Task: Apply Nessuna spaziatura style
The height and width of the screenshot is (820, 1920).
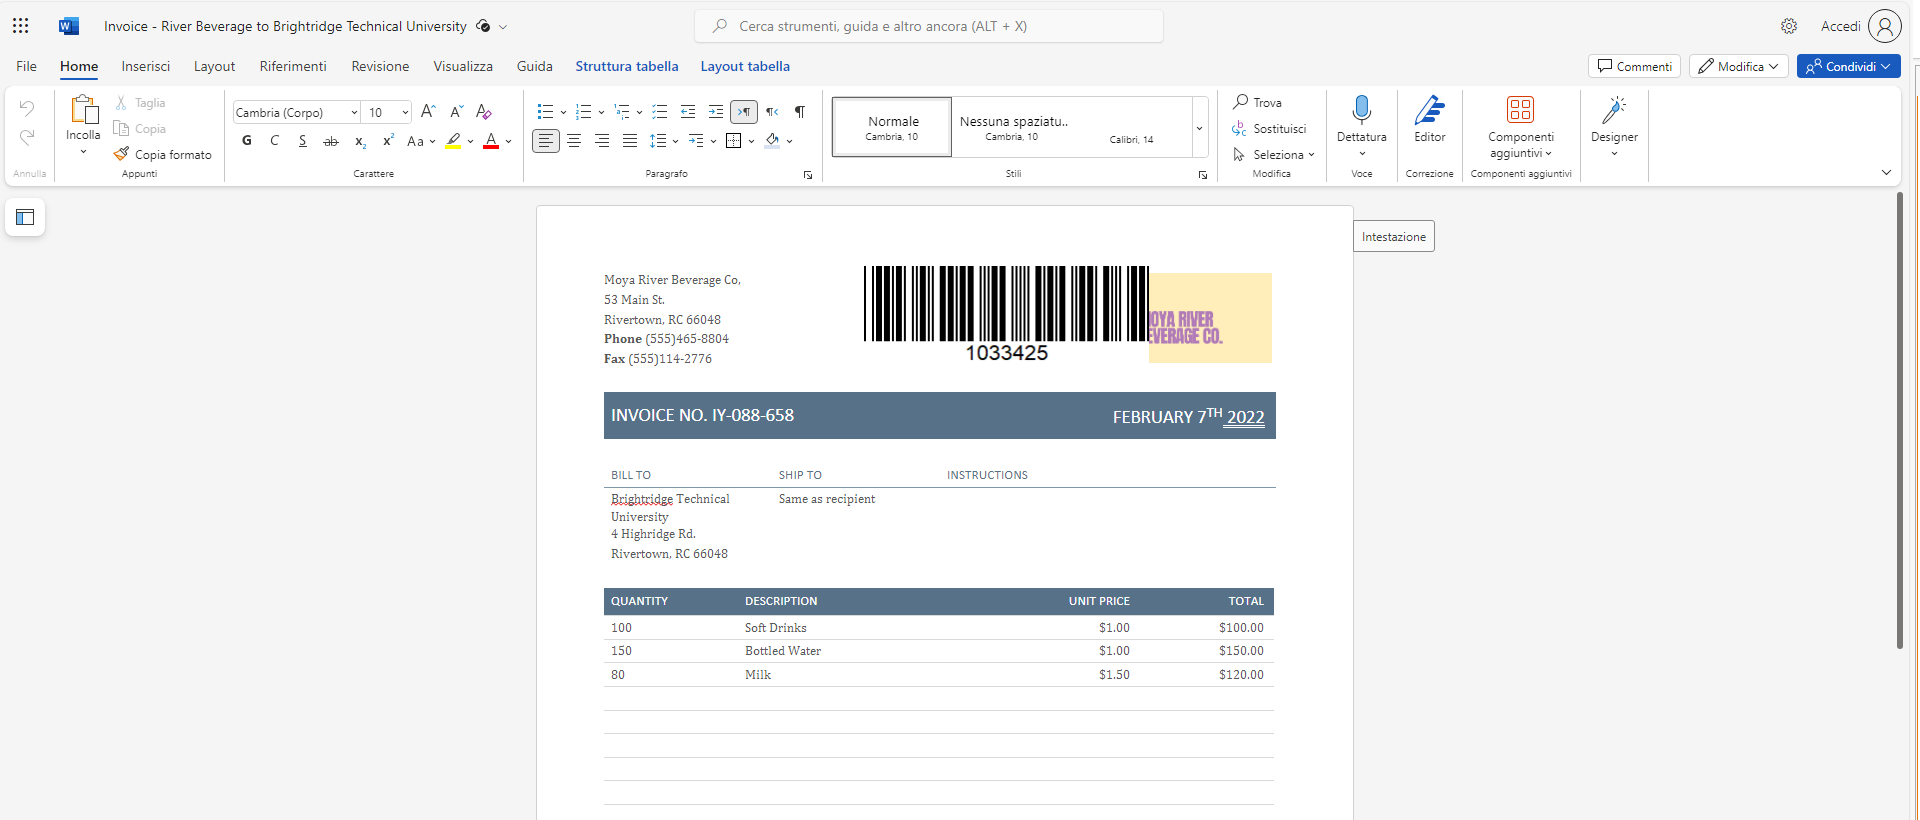Action: point(1014,127)
